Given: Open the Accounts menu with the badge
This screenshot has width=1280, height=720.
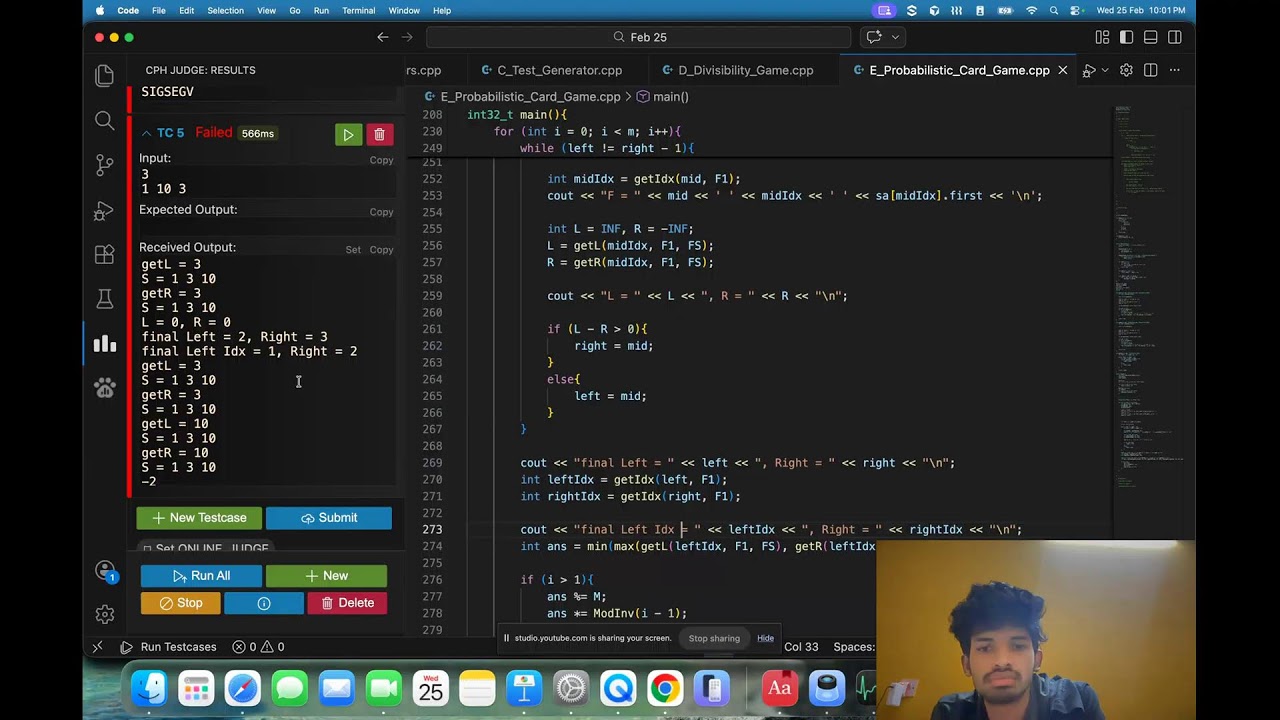Looking at the screenshot, I should point(104,571).
